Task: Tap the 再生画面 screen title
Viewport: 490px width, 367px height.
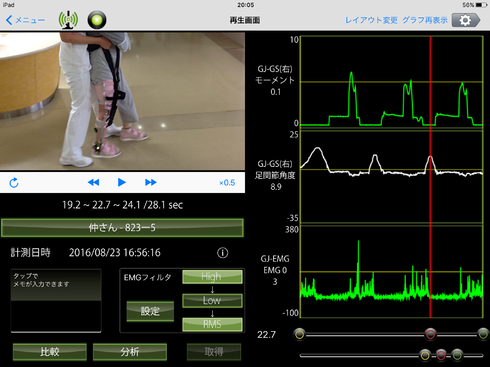Action: click(245, 20)
